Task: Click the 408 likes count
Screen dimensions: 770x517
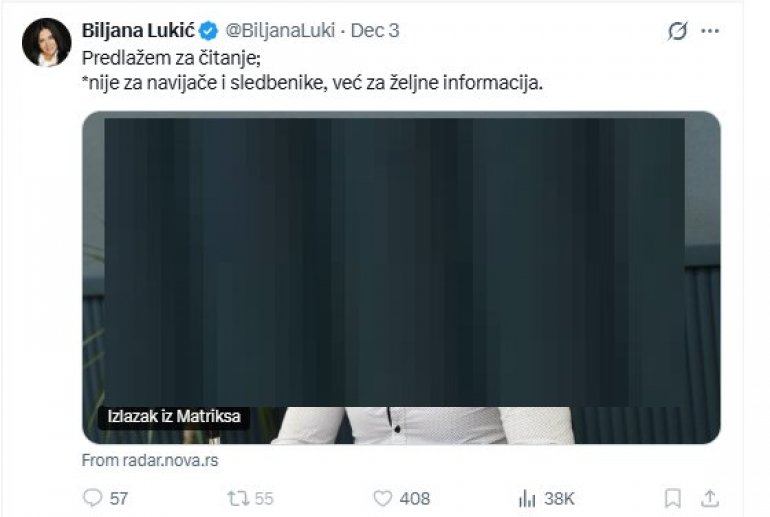Action: tap(414, 499)
